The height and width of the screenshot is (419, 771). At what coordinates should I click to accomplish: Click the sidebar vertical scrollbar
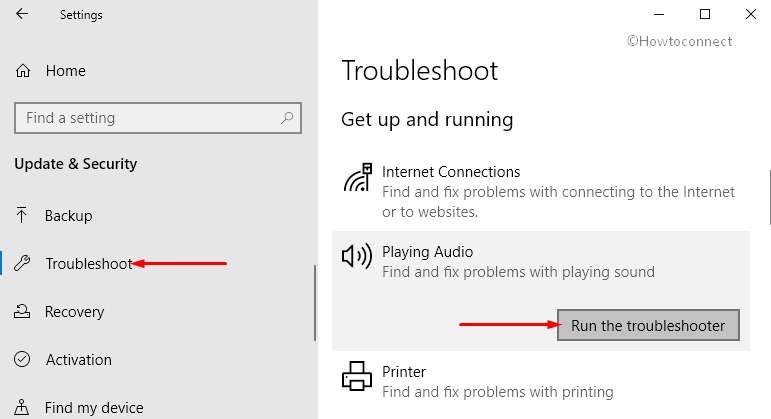pos(315,302)
